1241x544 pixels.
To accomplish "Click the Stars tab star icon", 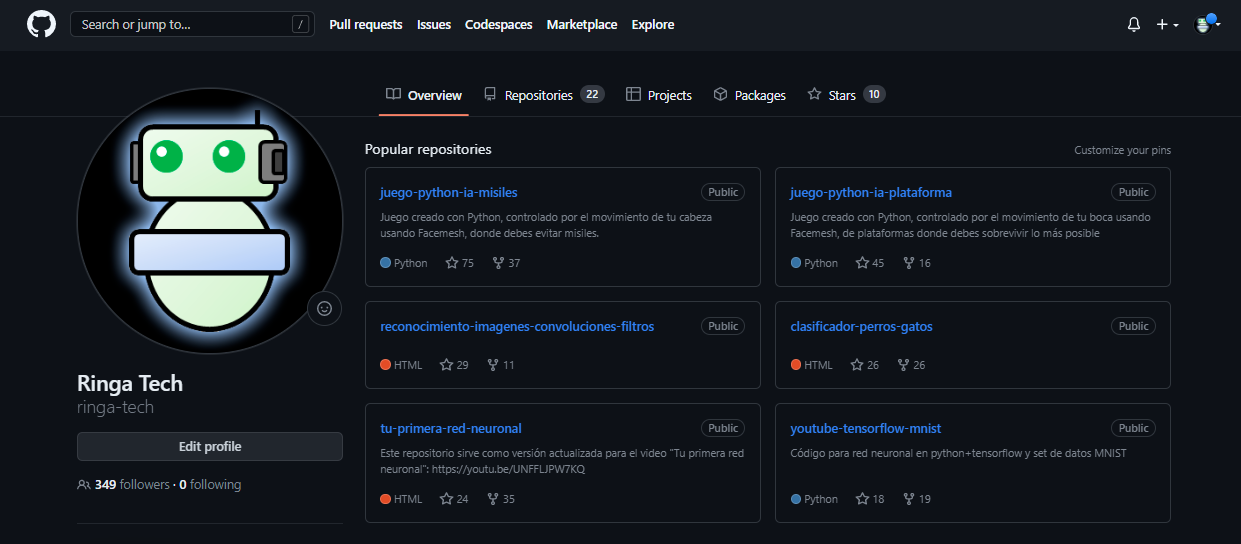I will (x=815, y=95).
